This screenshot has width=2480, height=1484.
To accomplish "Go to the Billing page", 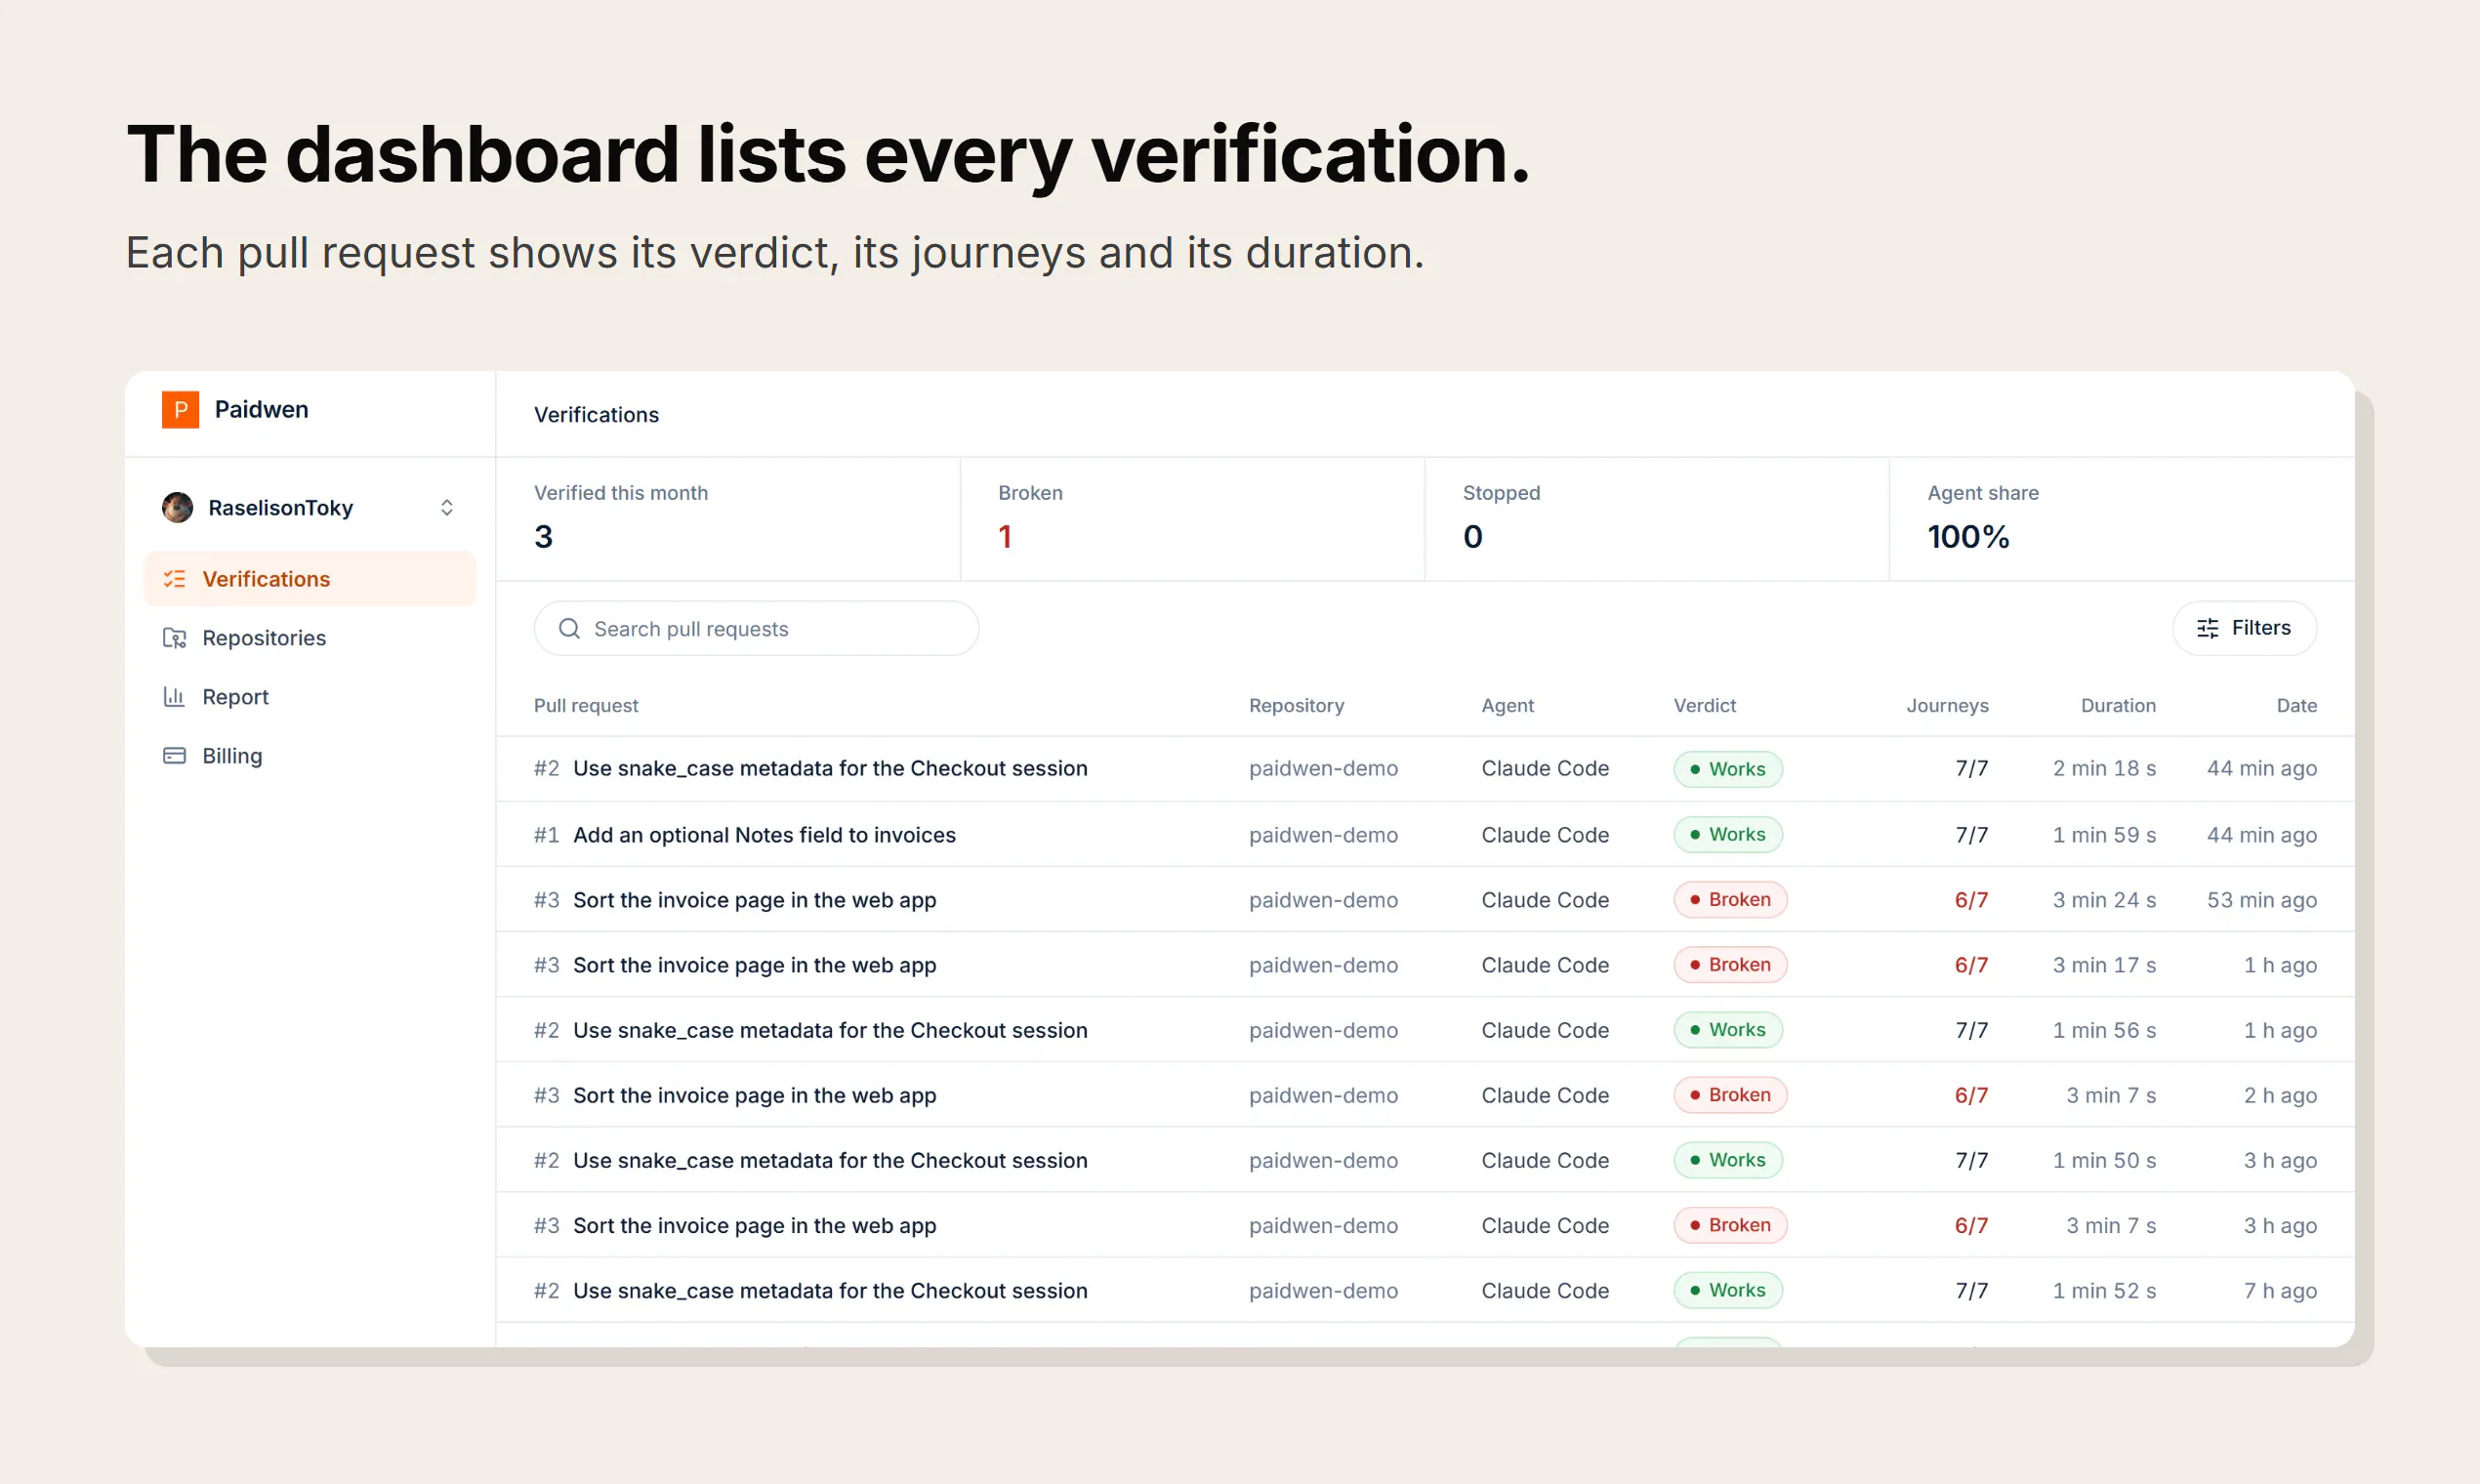I will pos(310,756).
